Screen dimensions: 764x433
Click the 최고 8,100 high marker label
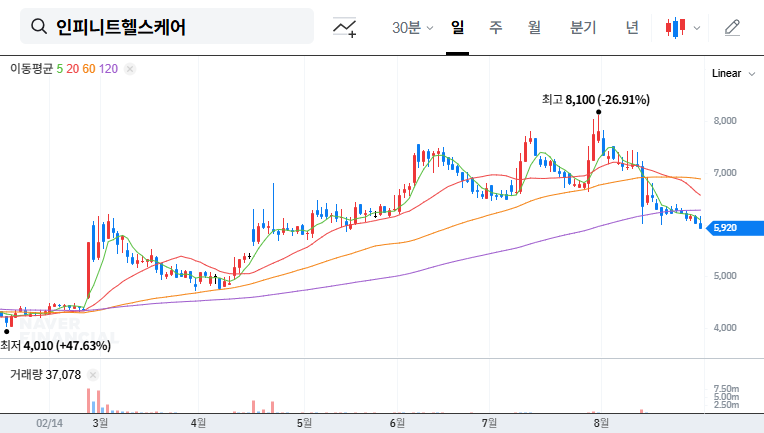(595, 100)
